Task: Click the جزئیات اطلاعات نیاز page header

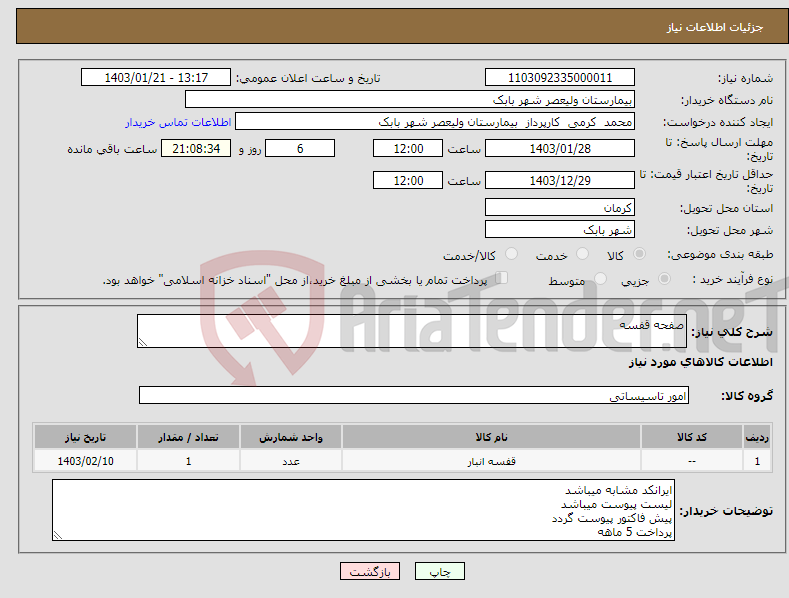Action: tap(715, 27)
